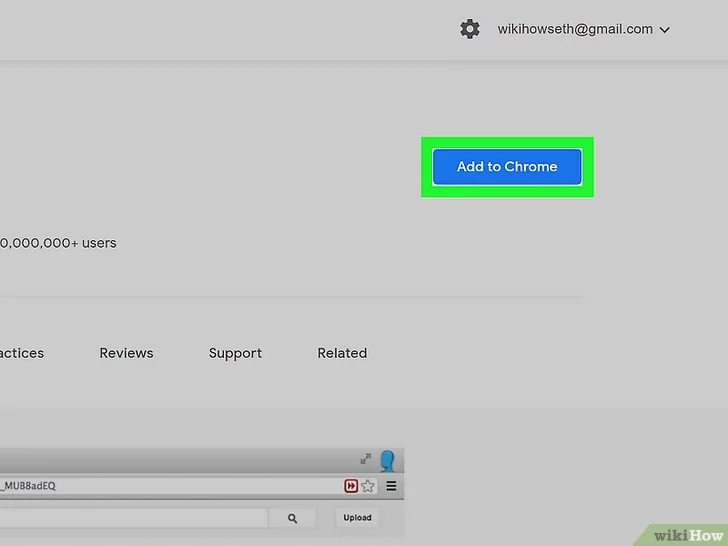This screenshot has height=546, width=728.
Task: Click the Upload button in preview
Action: (357, 517)
